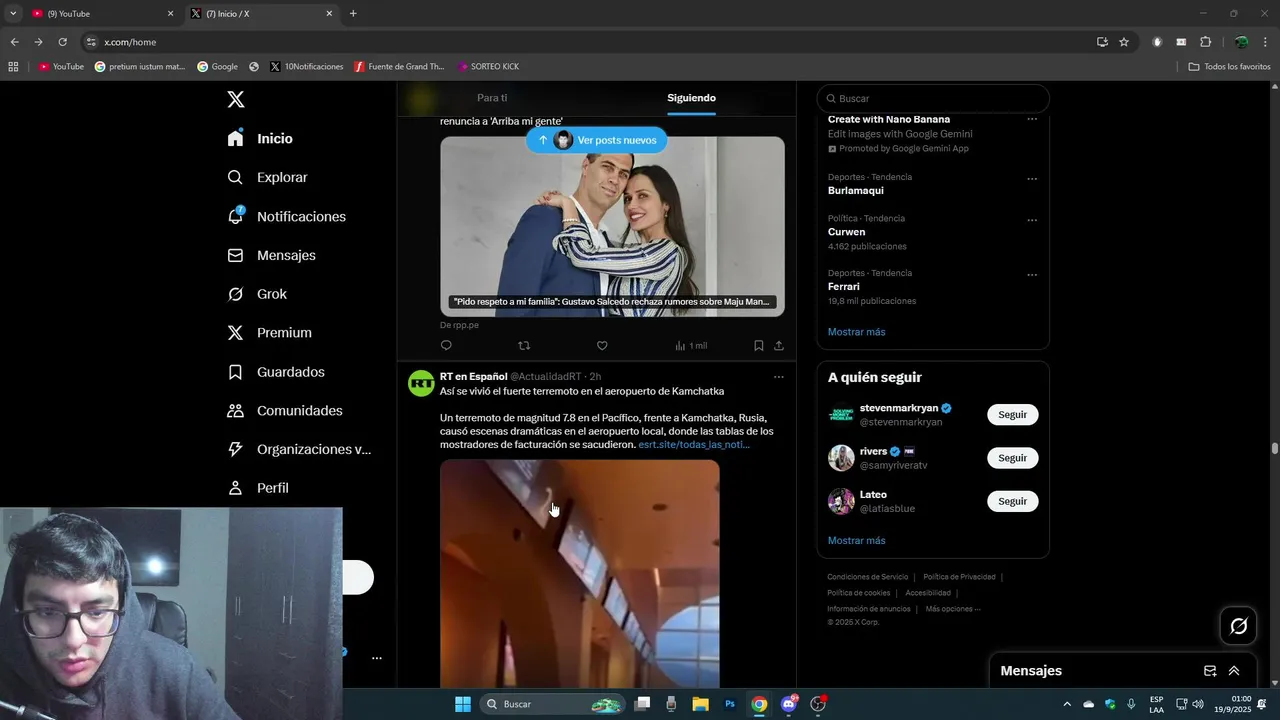Follow rivers (@samyriveratv)

[x=1012, y=458]
